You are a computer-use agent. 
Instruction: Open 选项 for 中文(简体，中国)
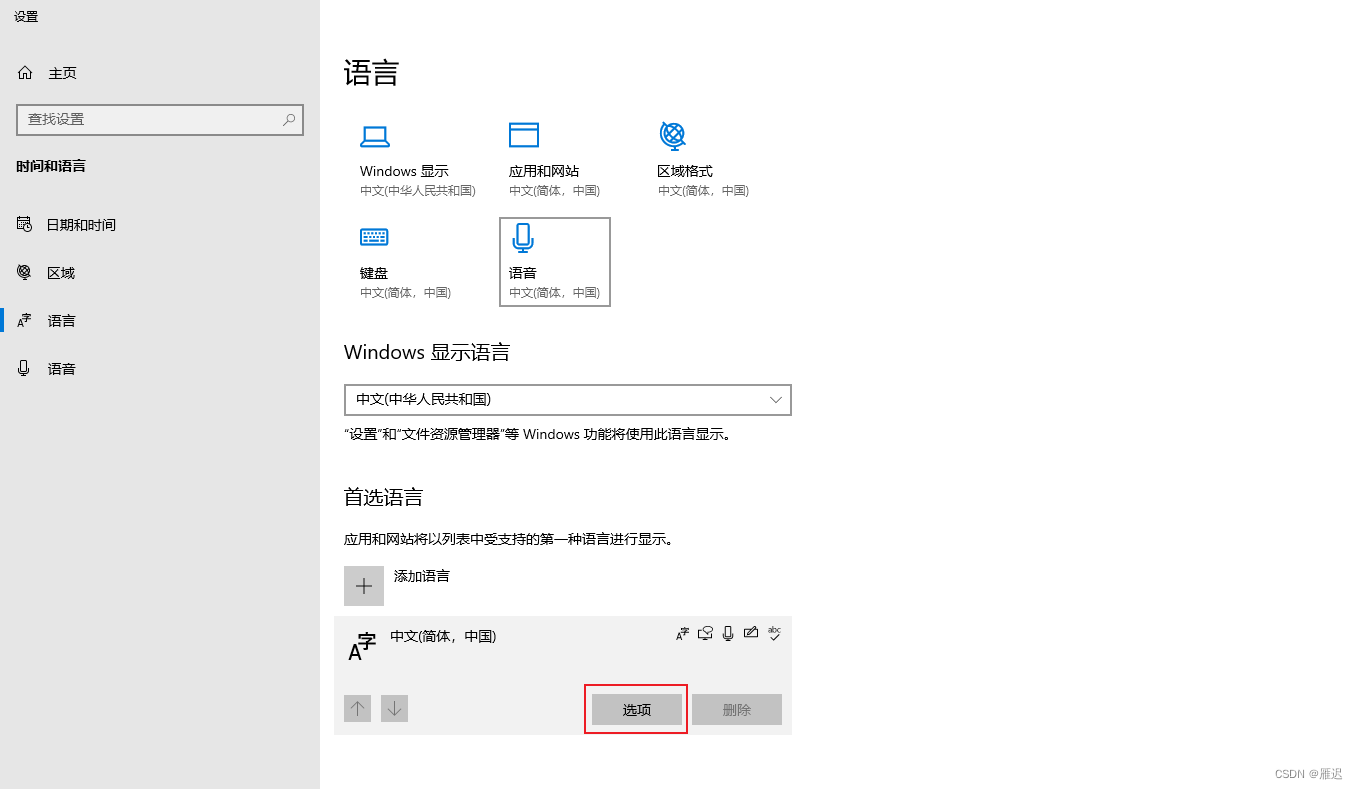point(637,710)
